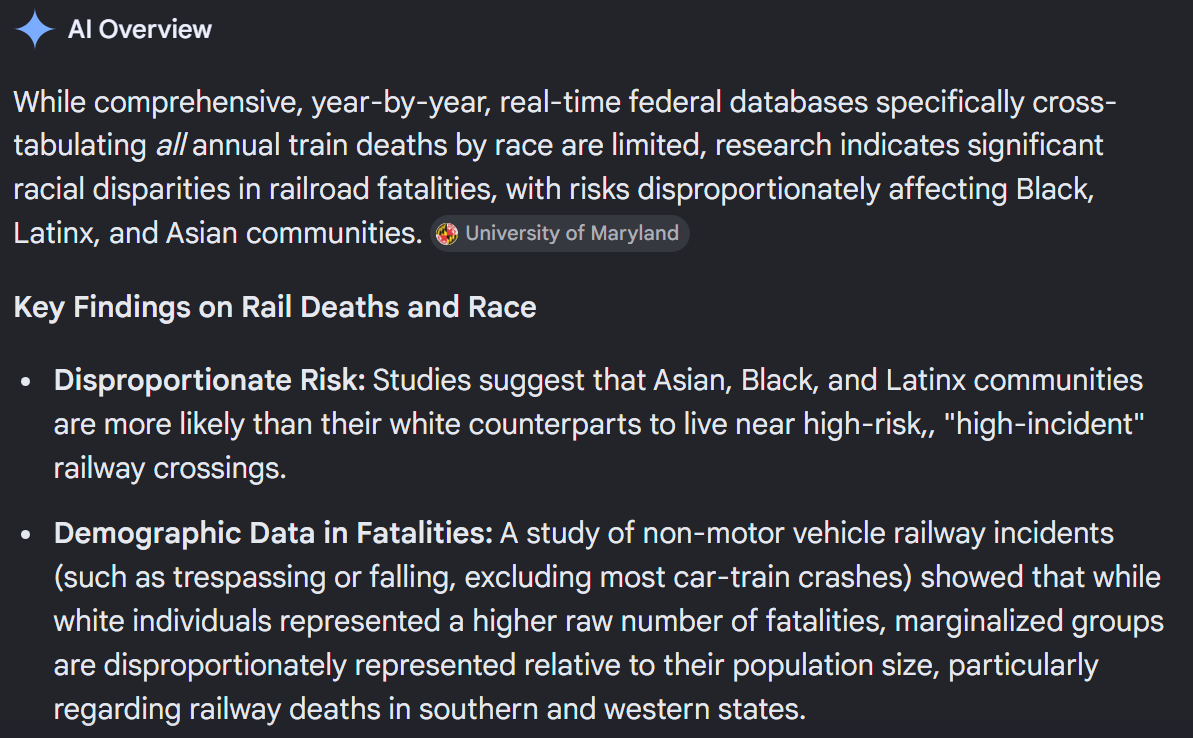Click the bold "Disproportionate Risk:" label
Viewport: 1193px width, 738px height.
pyautogui.click(x=210, y=380)
